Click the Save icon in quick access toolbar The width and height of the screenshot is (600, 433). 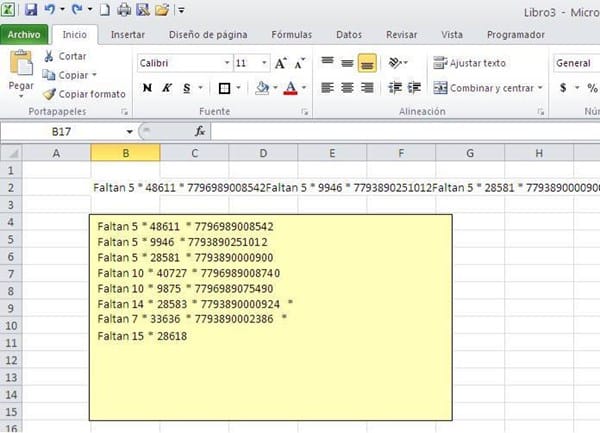(31, 9)
